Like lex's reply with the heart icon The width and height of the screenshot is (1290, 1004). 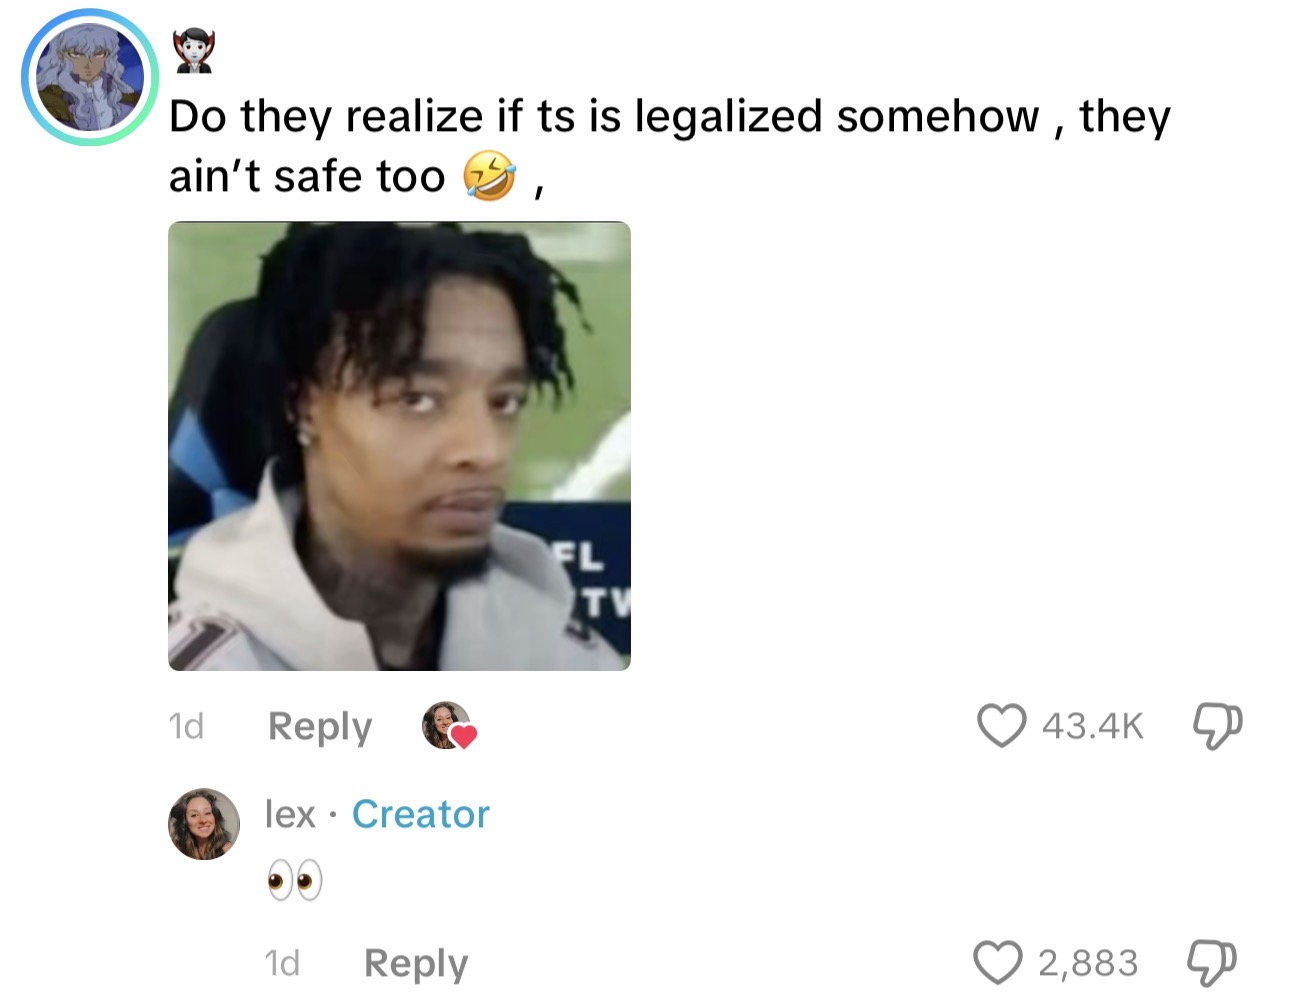(x=998, y=963)
